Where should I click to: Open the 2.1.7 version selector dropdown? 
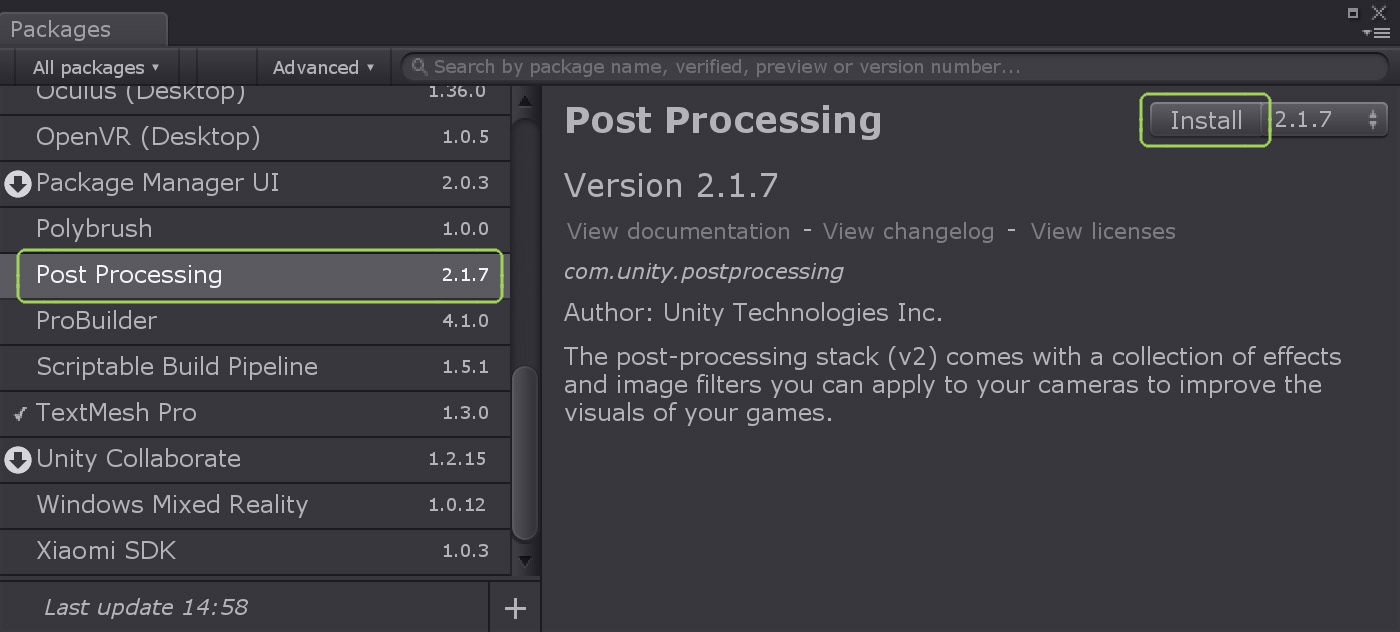point(1329,120)
